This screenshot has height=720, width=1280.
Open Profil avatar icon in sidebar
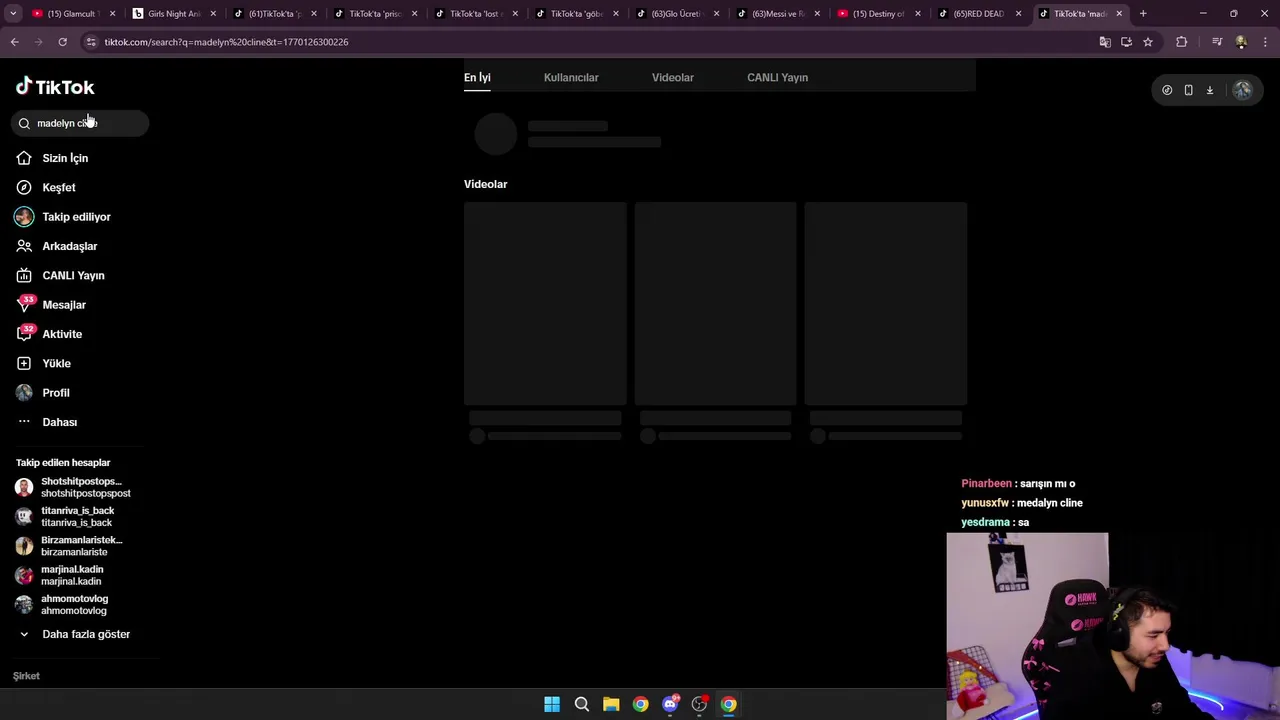point(24,393)
